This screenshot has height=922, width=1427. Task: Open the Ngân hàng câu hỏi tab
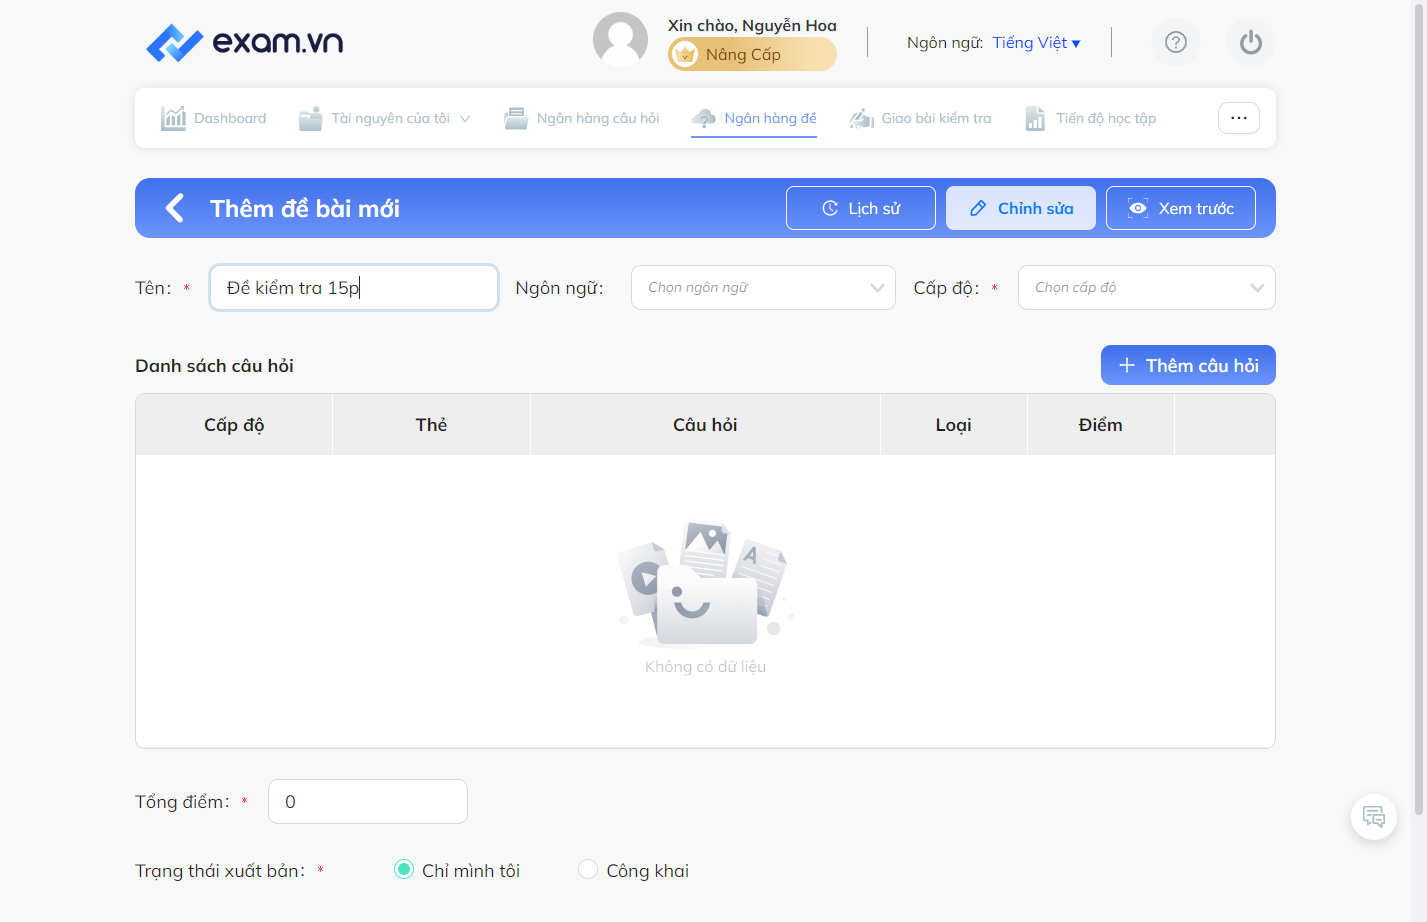[x=582, y=118]
